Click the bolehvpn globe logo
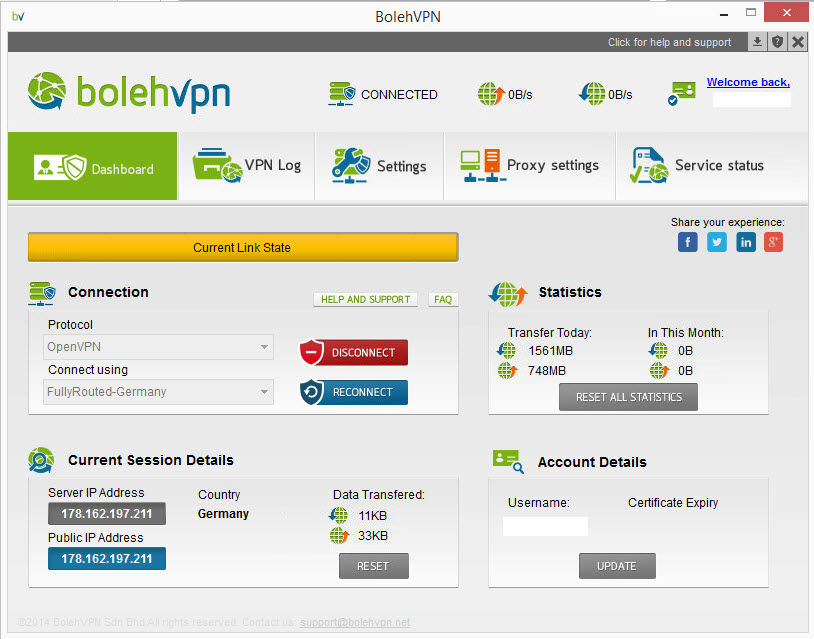The height and width of the screenshot is (639, 814). pos(47,91)
